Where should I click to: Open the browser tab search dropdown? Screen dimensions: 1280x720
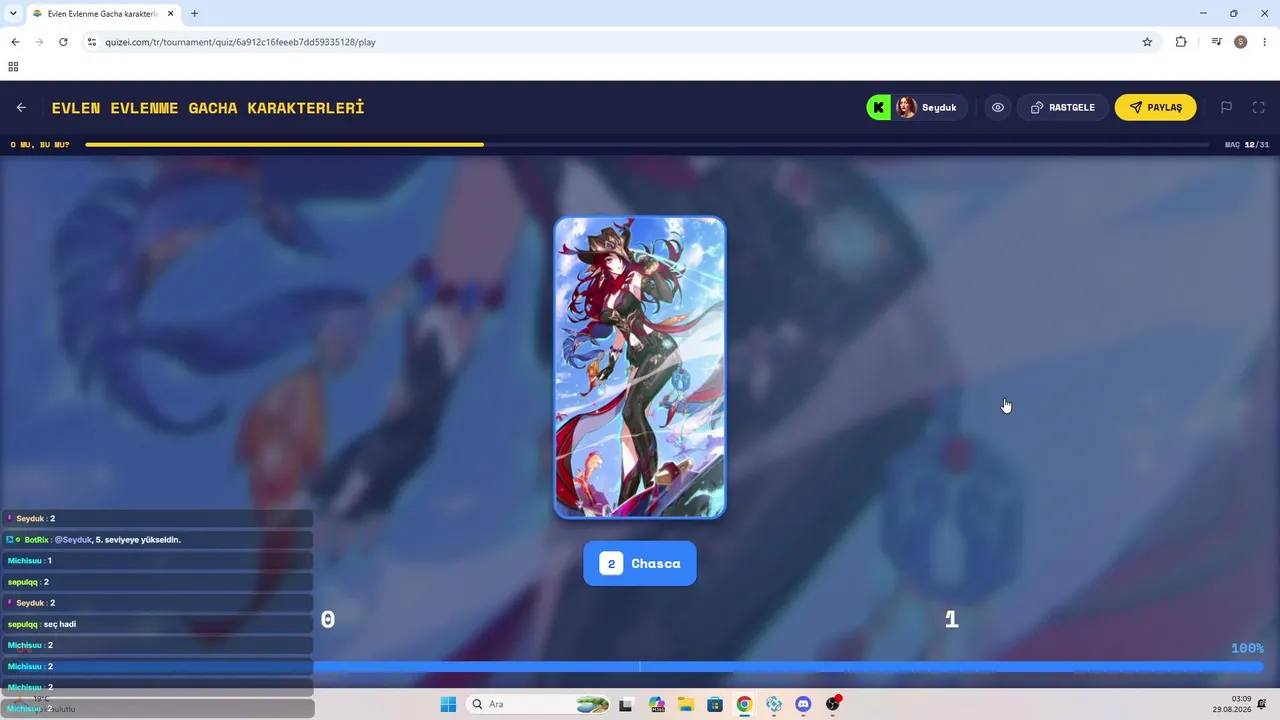pos(13,13)
